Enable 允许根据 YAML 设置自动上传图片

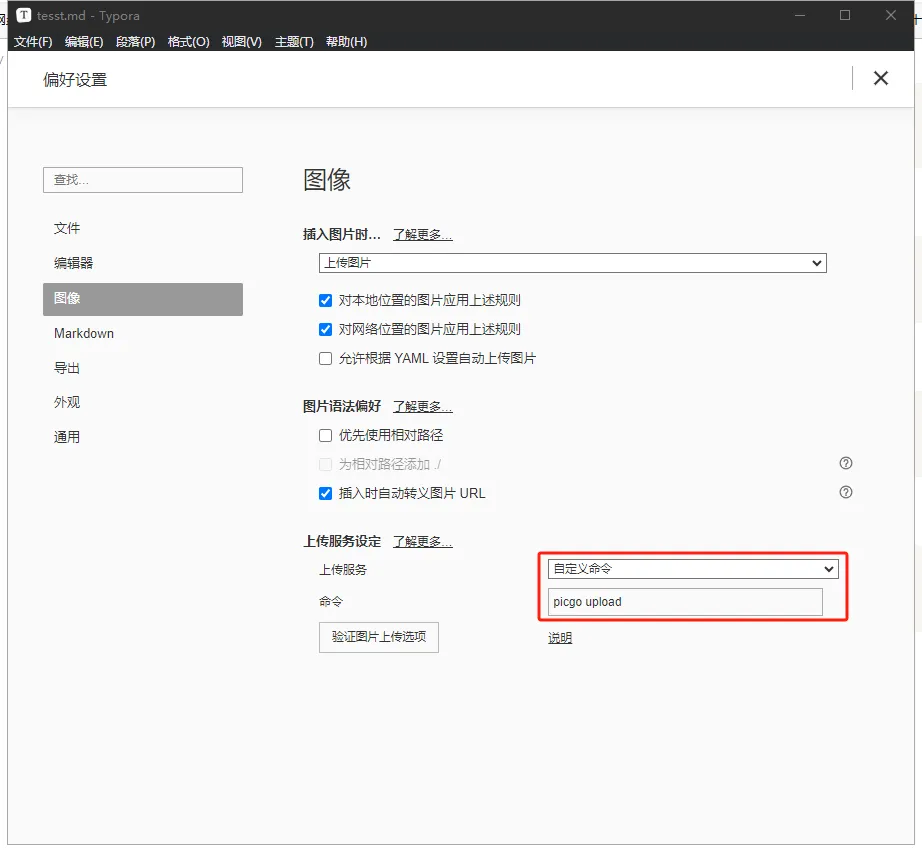point(325,359)
